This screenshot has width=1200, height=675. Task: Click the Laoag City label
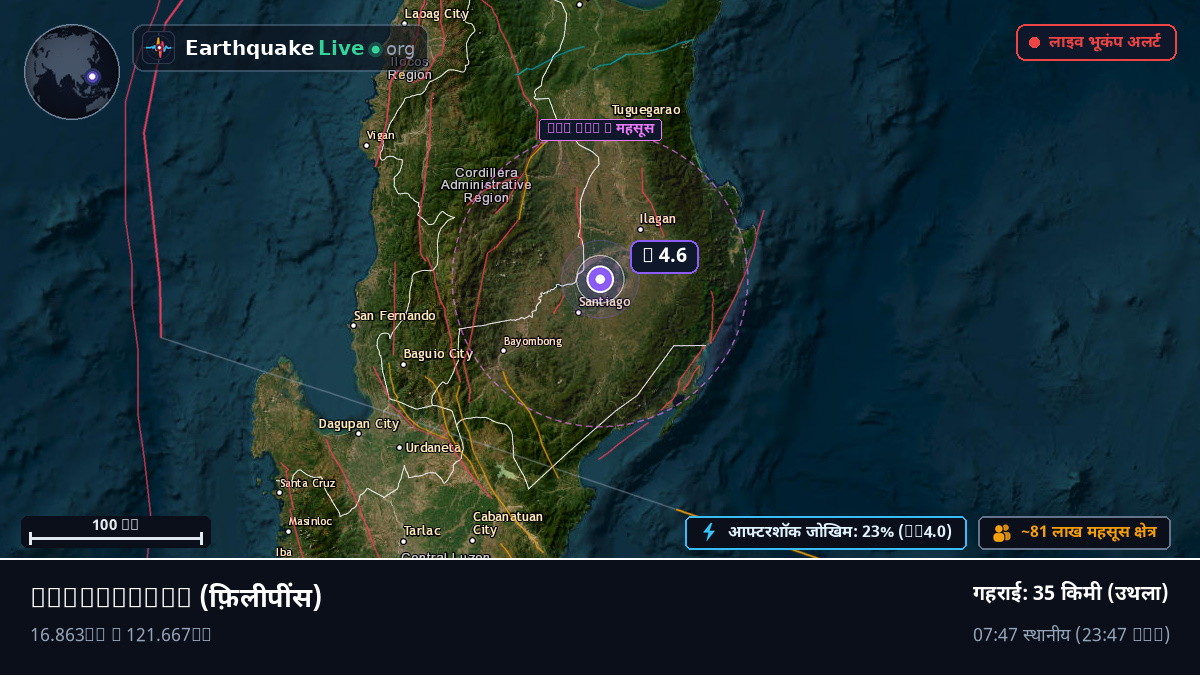point(436,14)
